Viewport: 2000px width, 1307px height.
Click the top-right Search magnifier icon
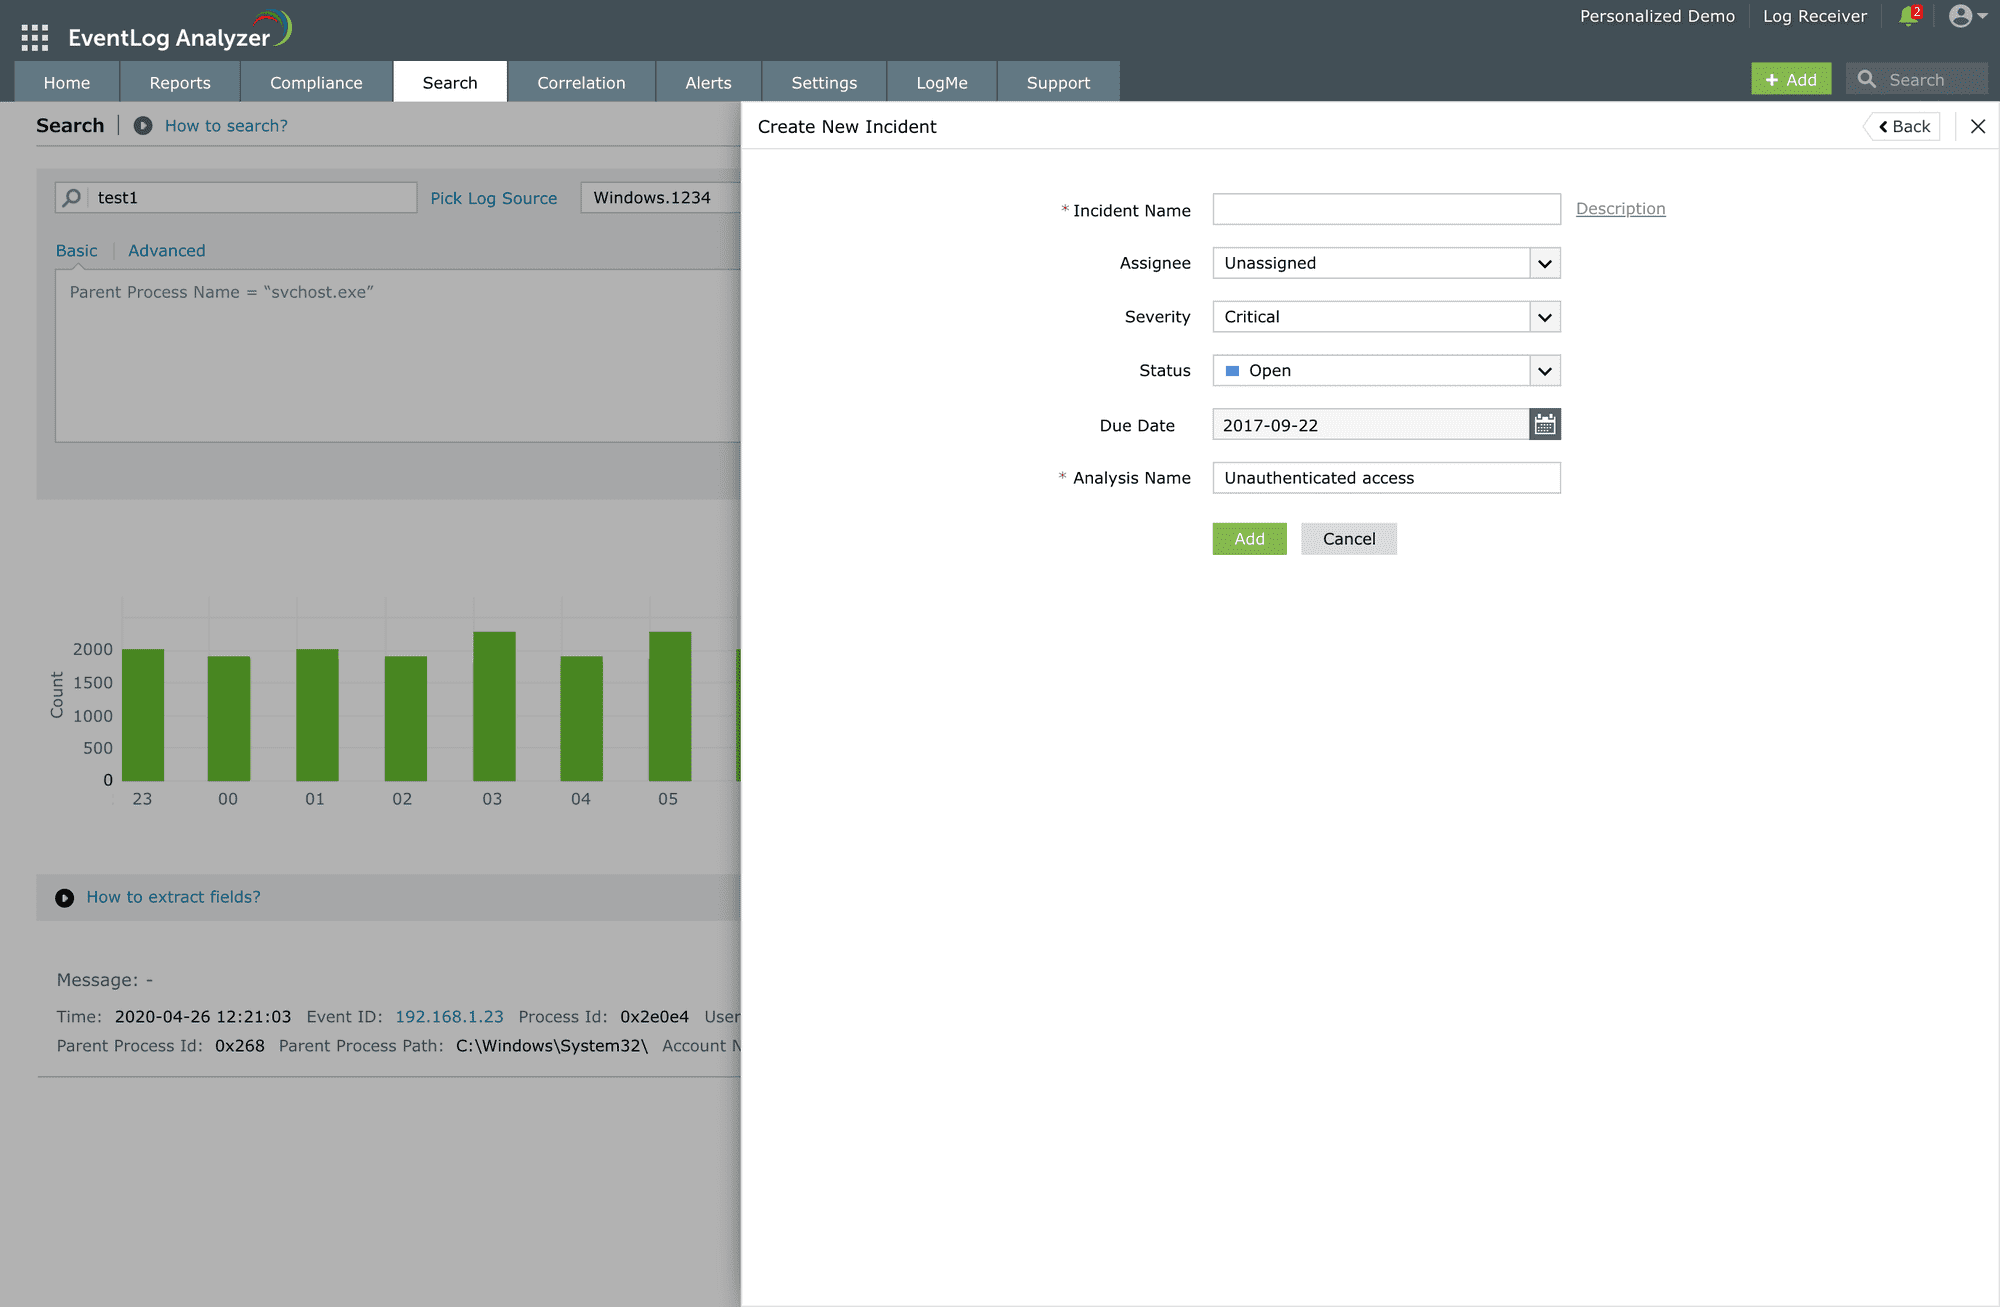[x=1866, y=79]
